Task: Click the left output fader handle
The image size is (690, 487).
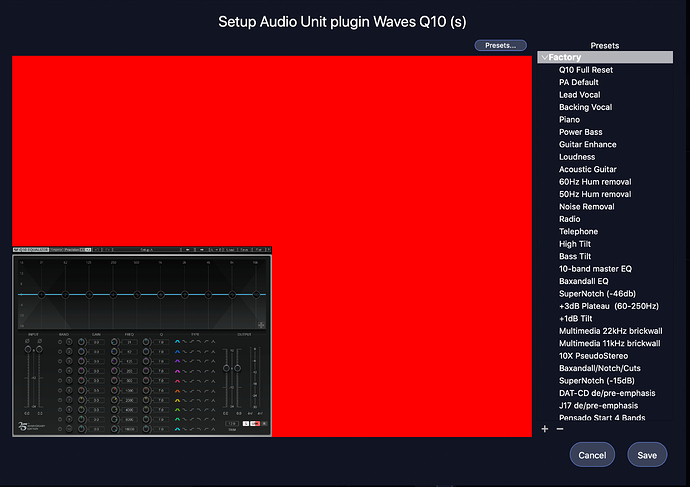Action: (x=226, y=368)
